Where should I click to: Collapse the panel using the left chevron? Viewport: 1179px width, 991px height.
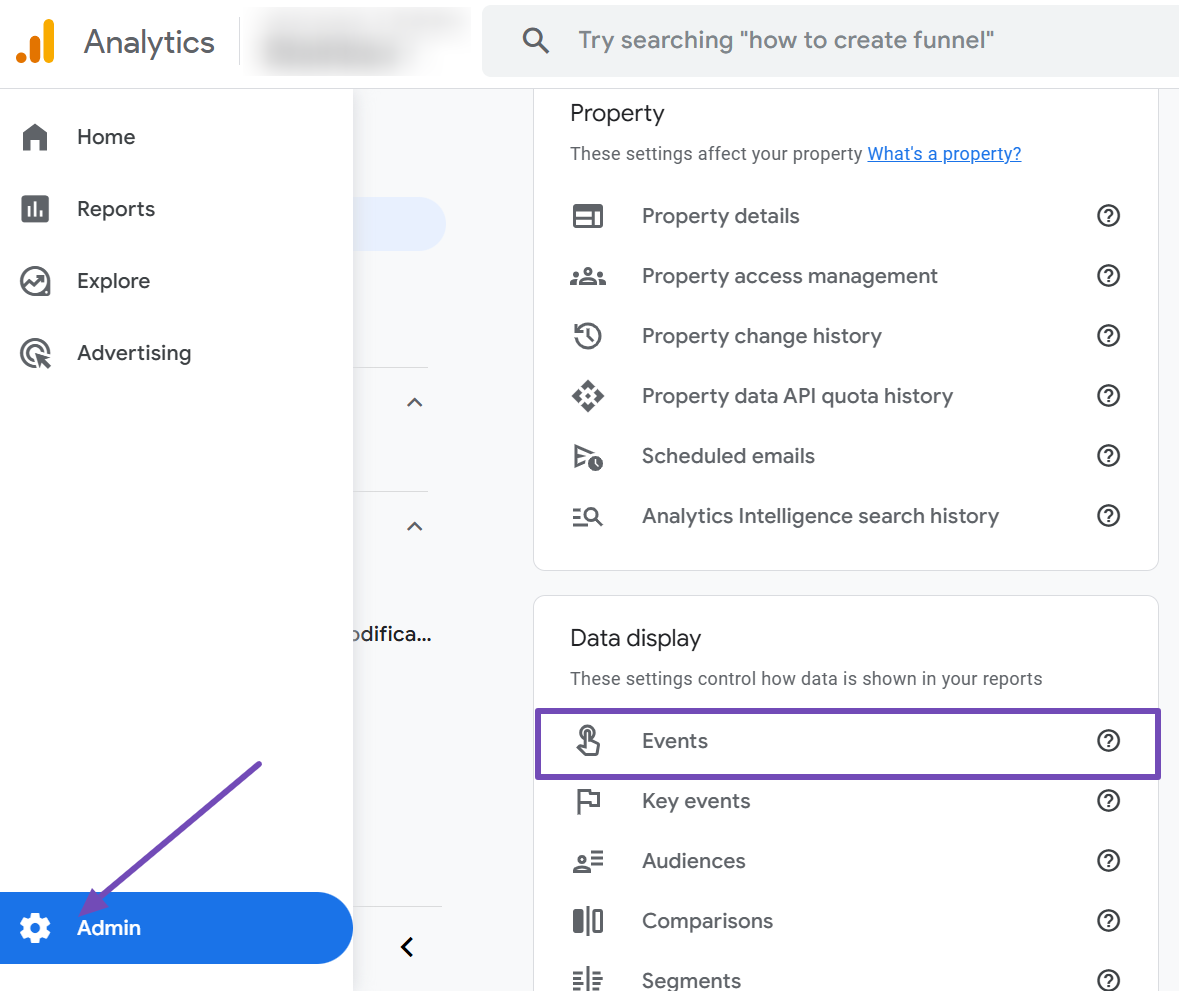407,946
